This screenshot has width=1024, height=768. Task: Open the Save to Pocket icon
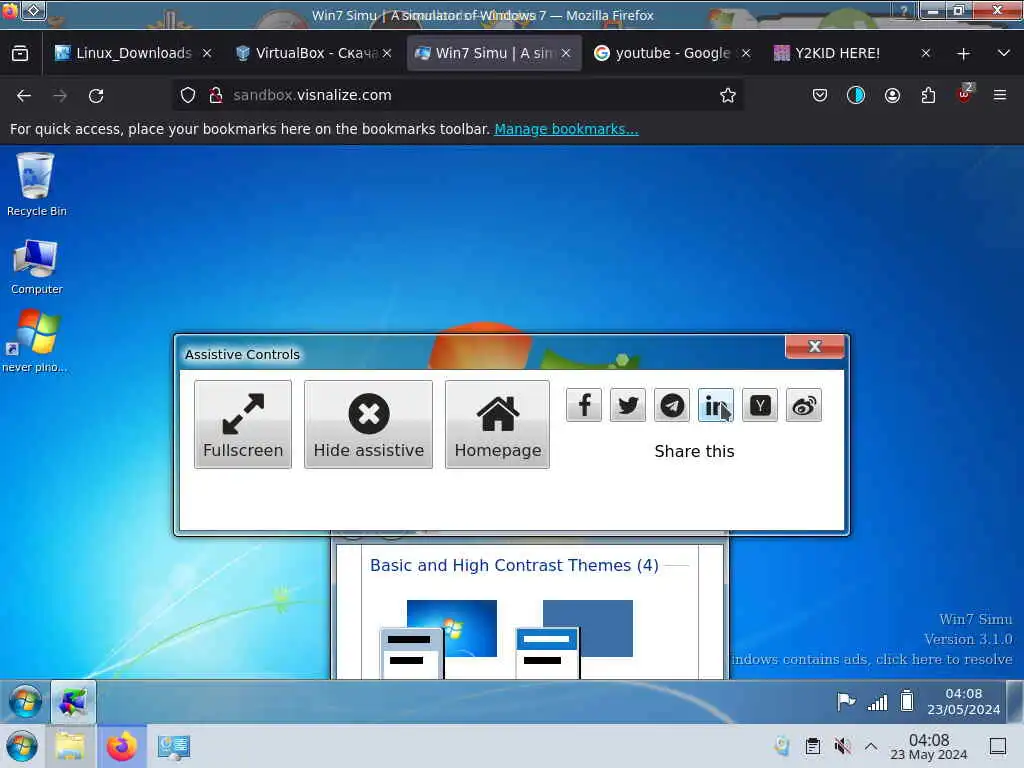(x=820, y=96)
